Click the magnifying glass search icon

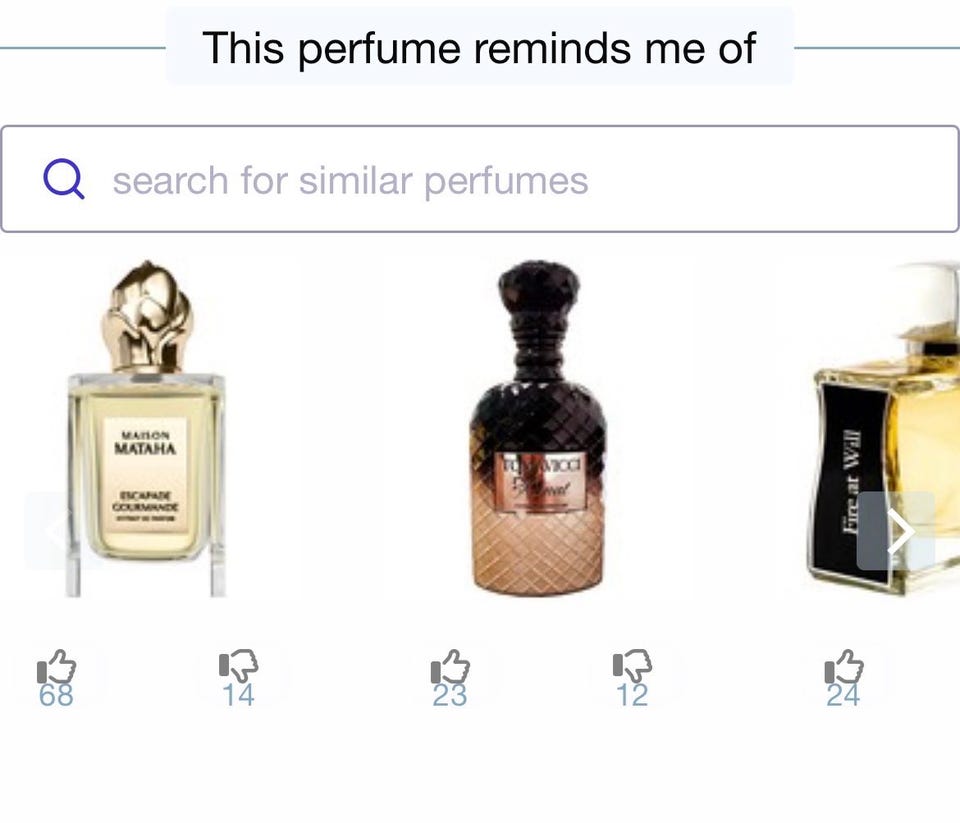coord(64,179)
